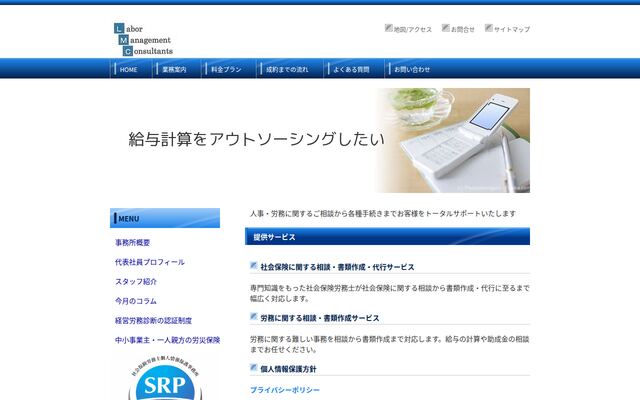This screenshot has width=640, height=400.
Task: Open the サイトマップ link
Action: (512, 29)
